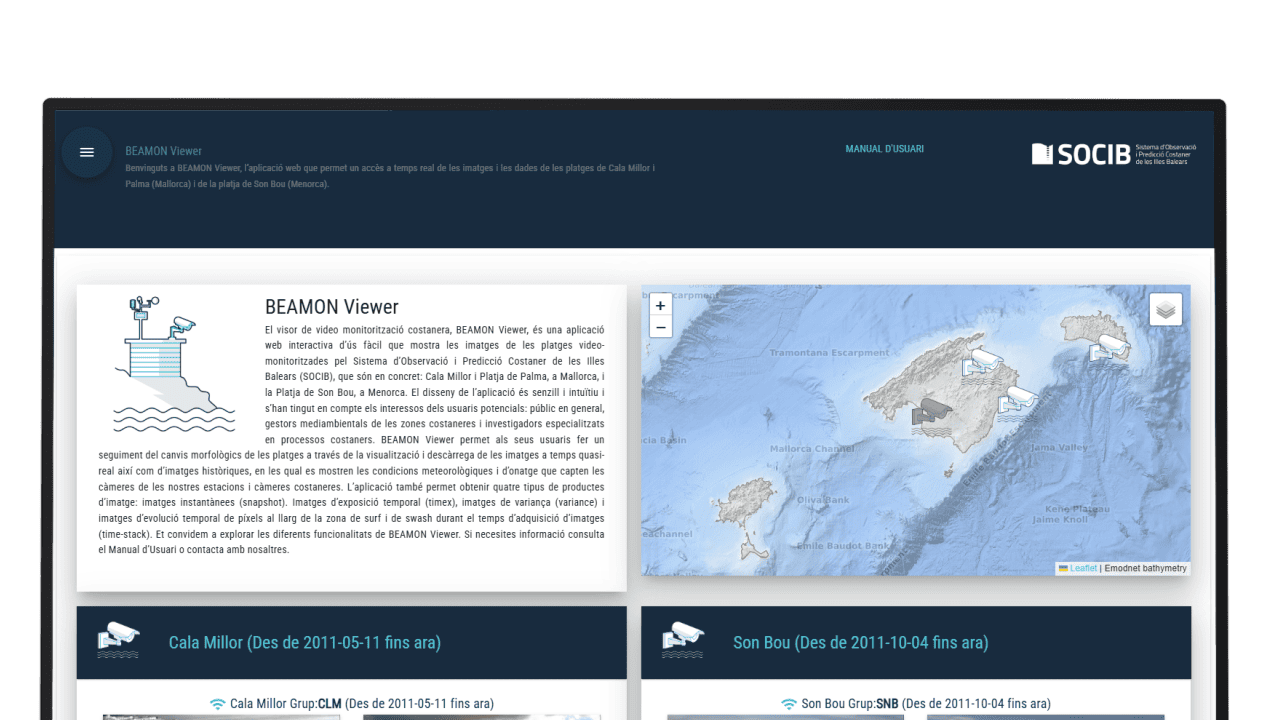Click the Benvinguts a BEAMON Viewer welcome text
This screenshot has width=1280, height=720.
[390, 176]
